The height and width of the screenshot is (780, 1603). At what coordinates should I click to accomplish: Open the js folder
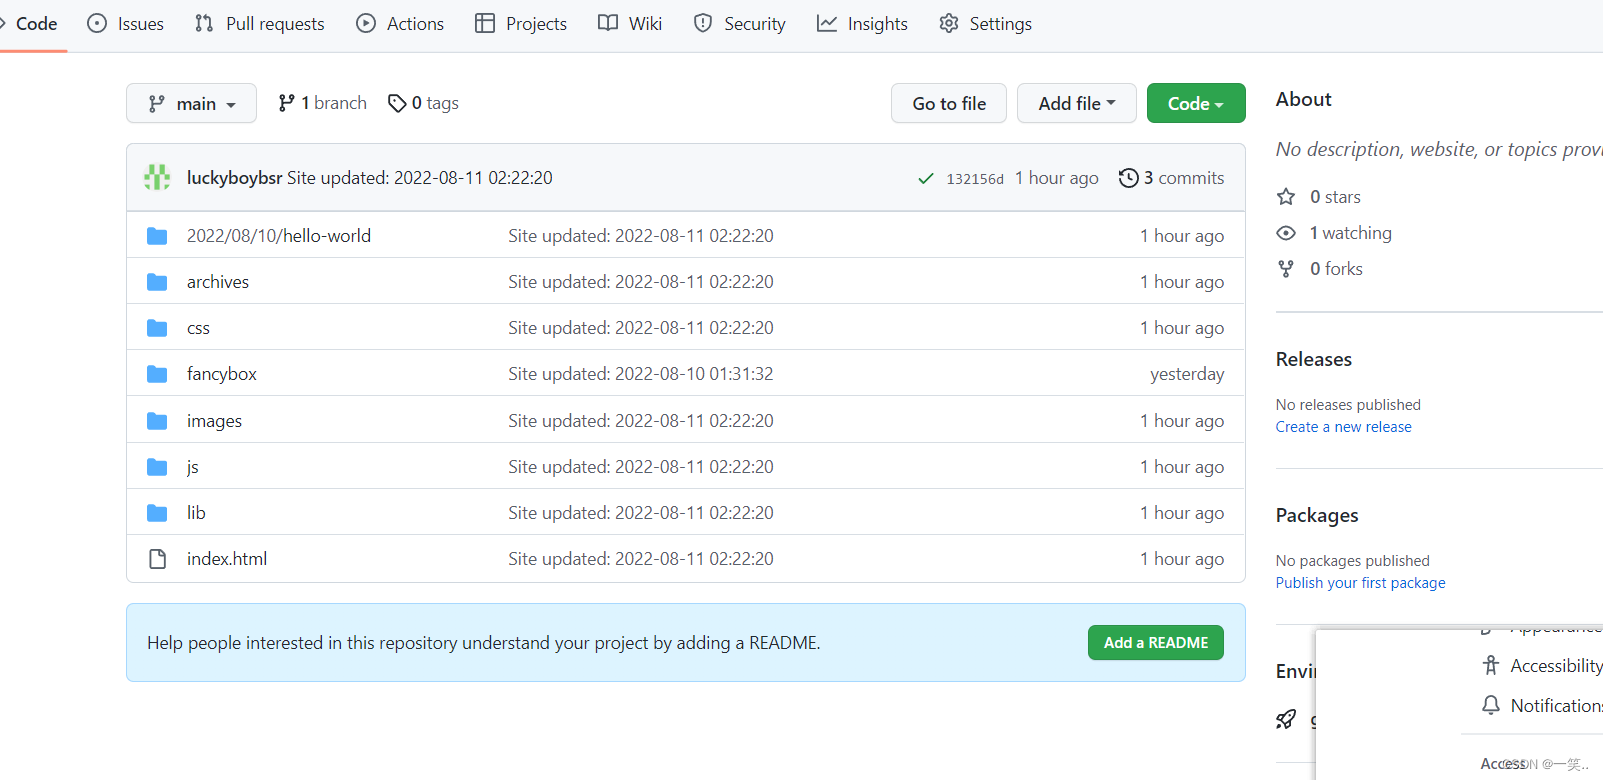click(x=193, y=467)
